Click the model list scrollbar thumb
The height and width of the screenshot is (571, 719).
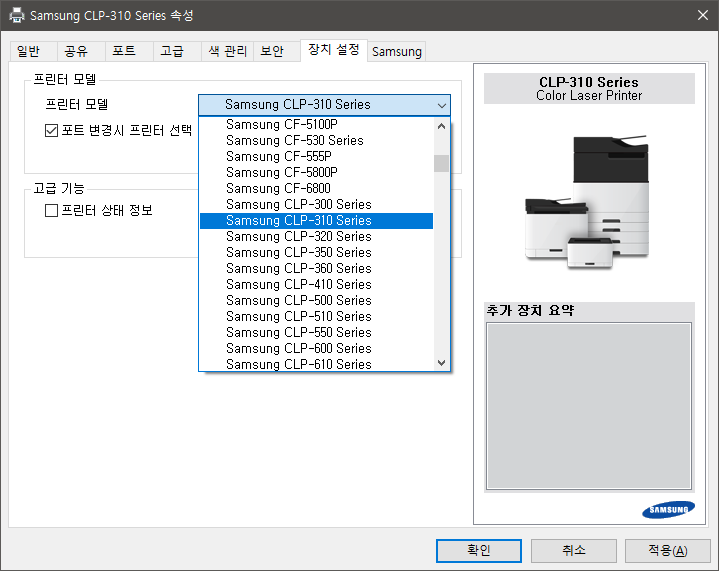click(x=441, y=163)
